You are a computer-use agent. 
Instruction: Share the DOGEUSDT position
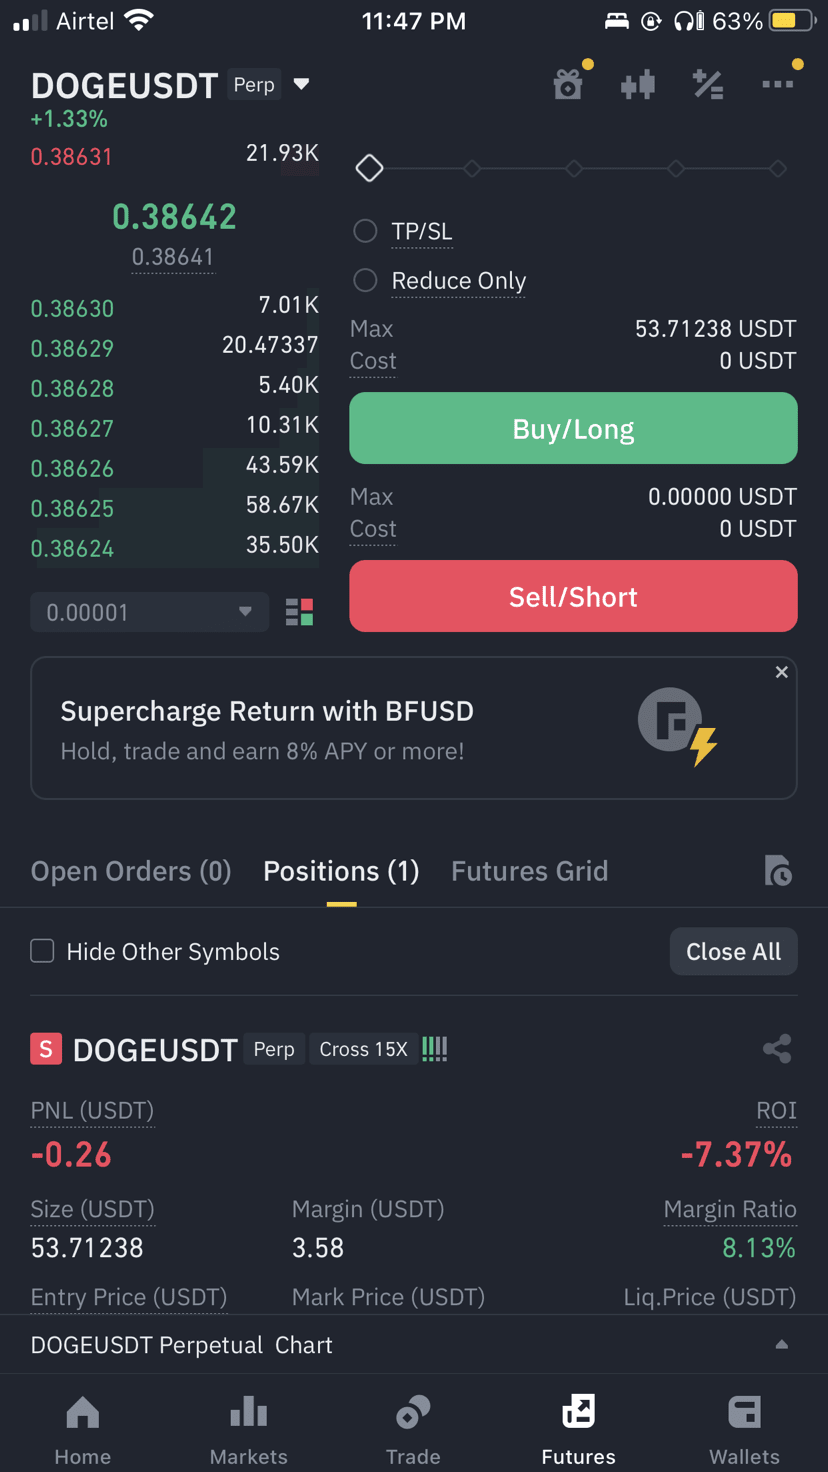point(777,1048)
